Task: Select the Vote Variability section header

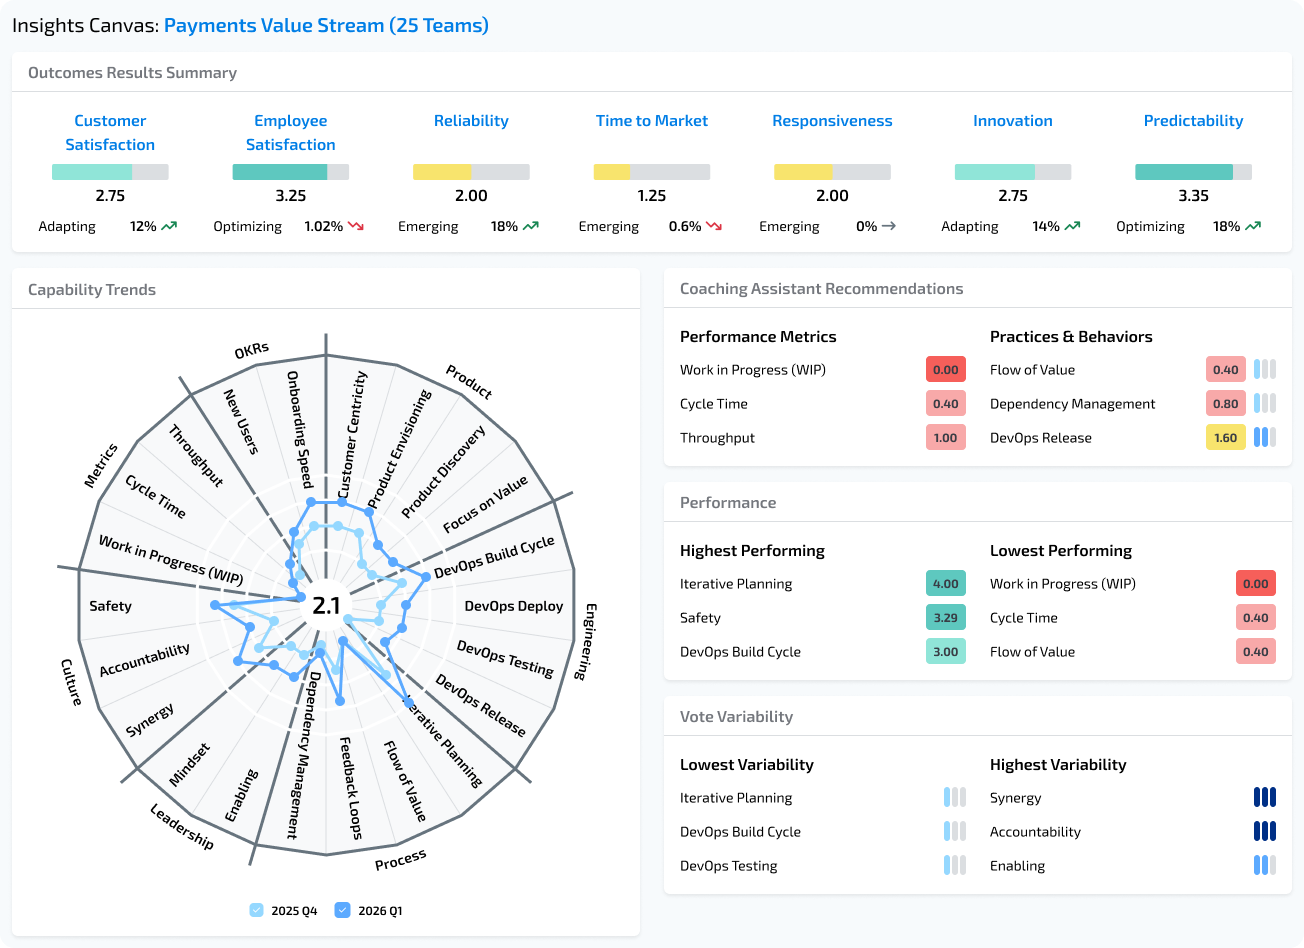Action: [736, 716]
